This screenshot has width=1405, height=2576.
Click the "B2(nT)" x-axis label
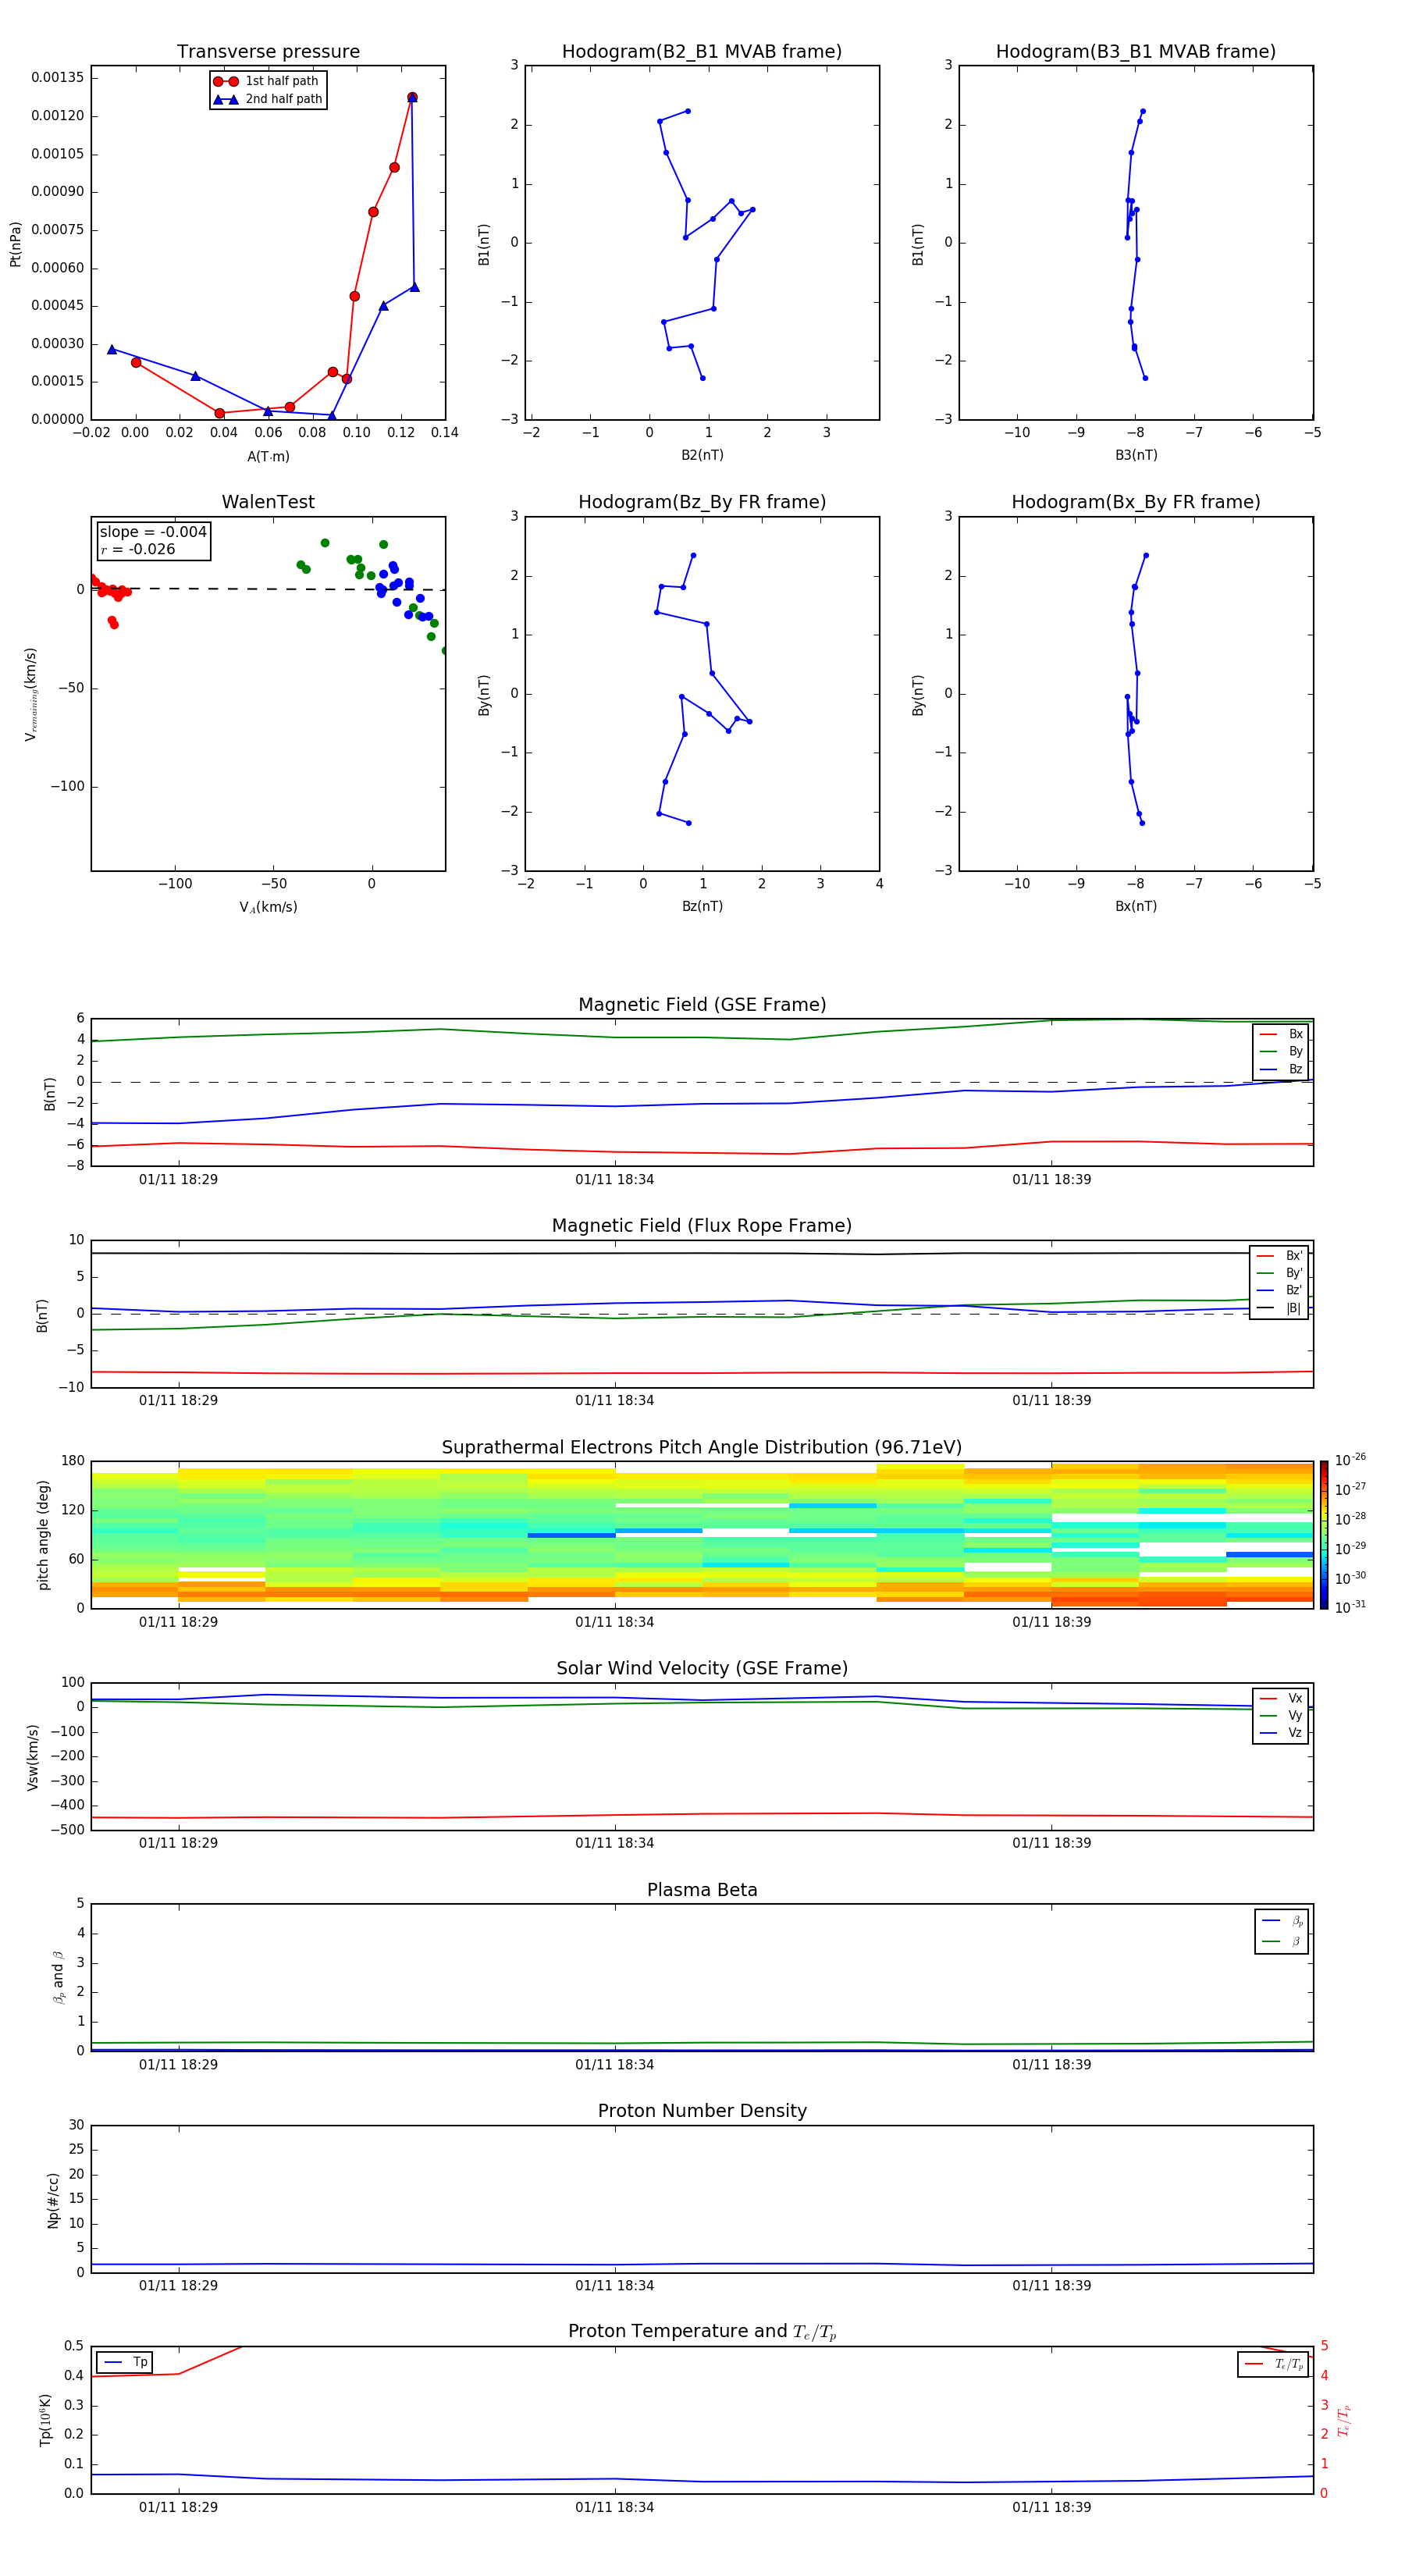point(702,455)
